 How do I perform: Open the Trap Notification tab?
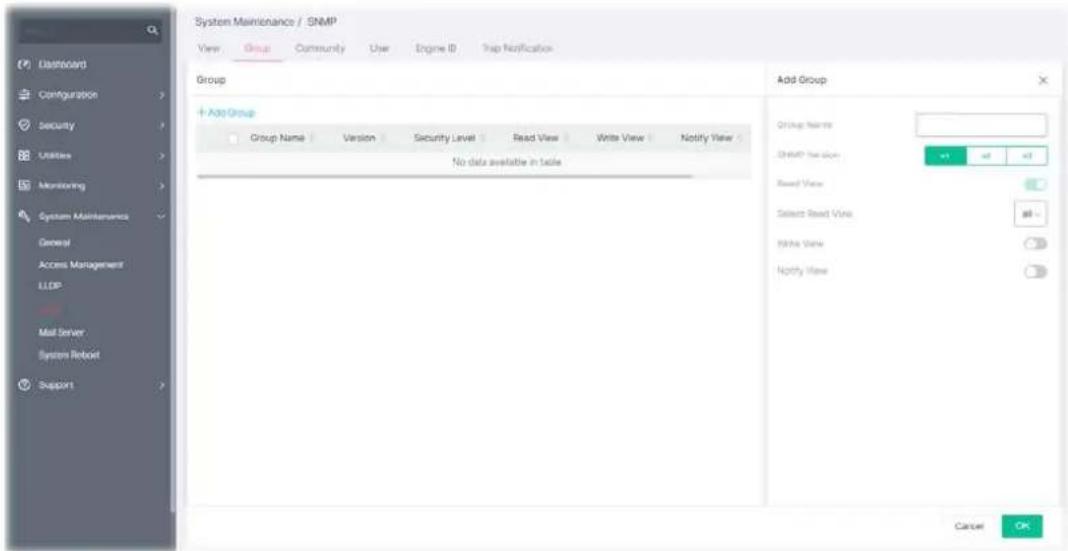click(517, 48)
